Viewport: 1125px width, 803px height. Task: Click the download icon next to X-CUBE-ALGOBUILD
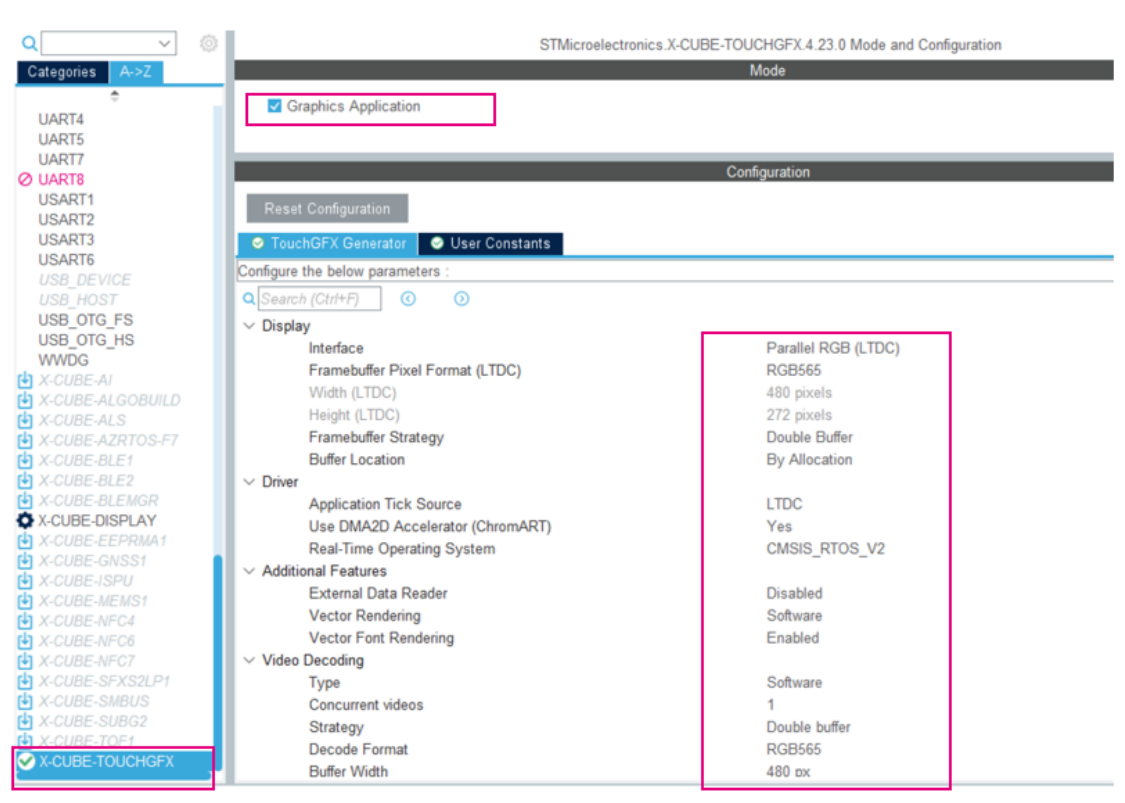(25, 400)
